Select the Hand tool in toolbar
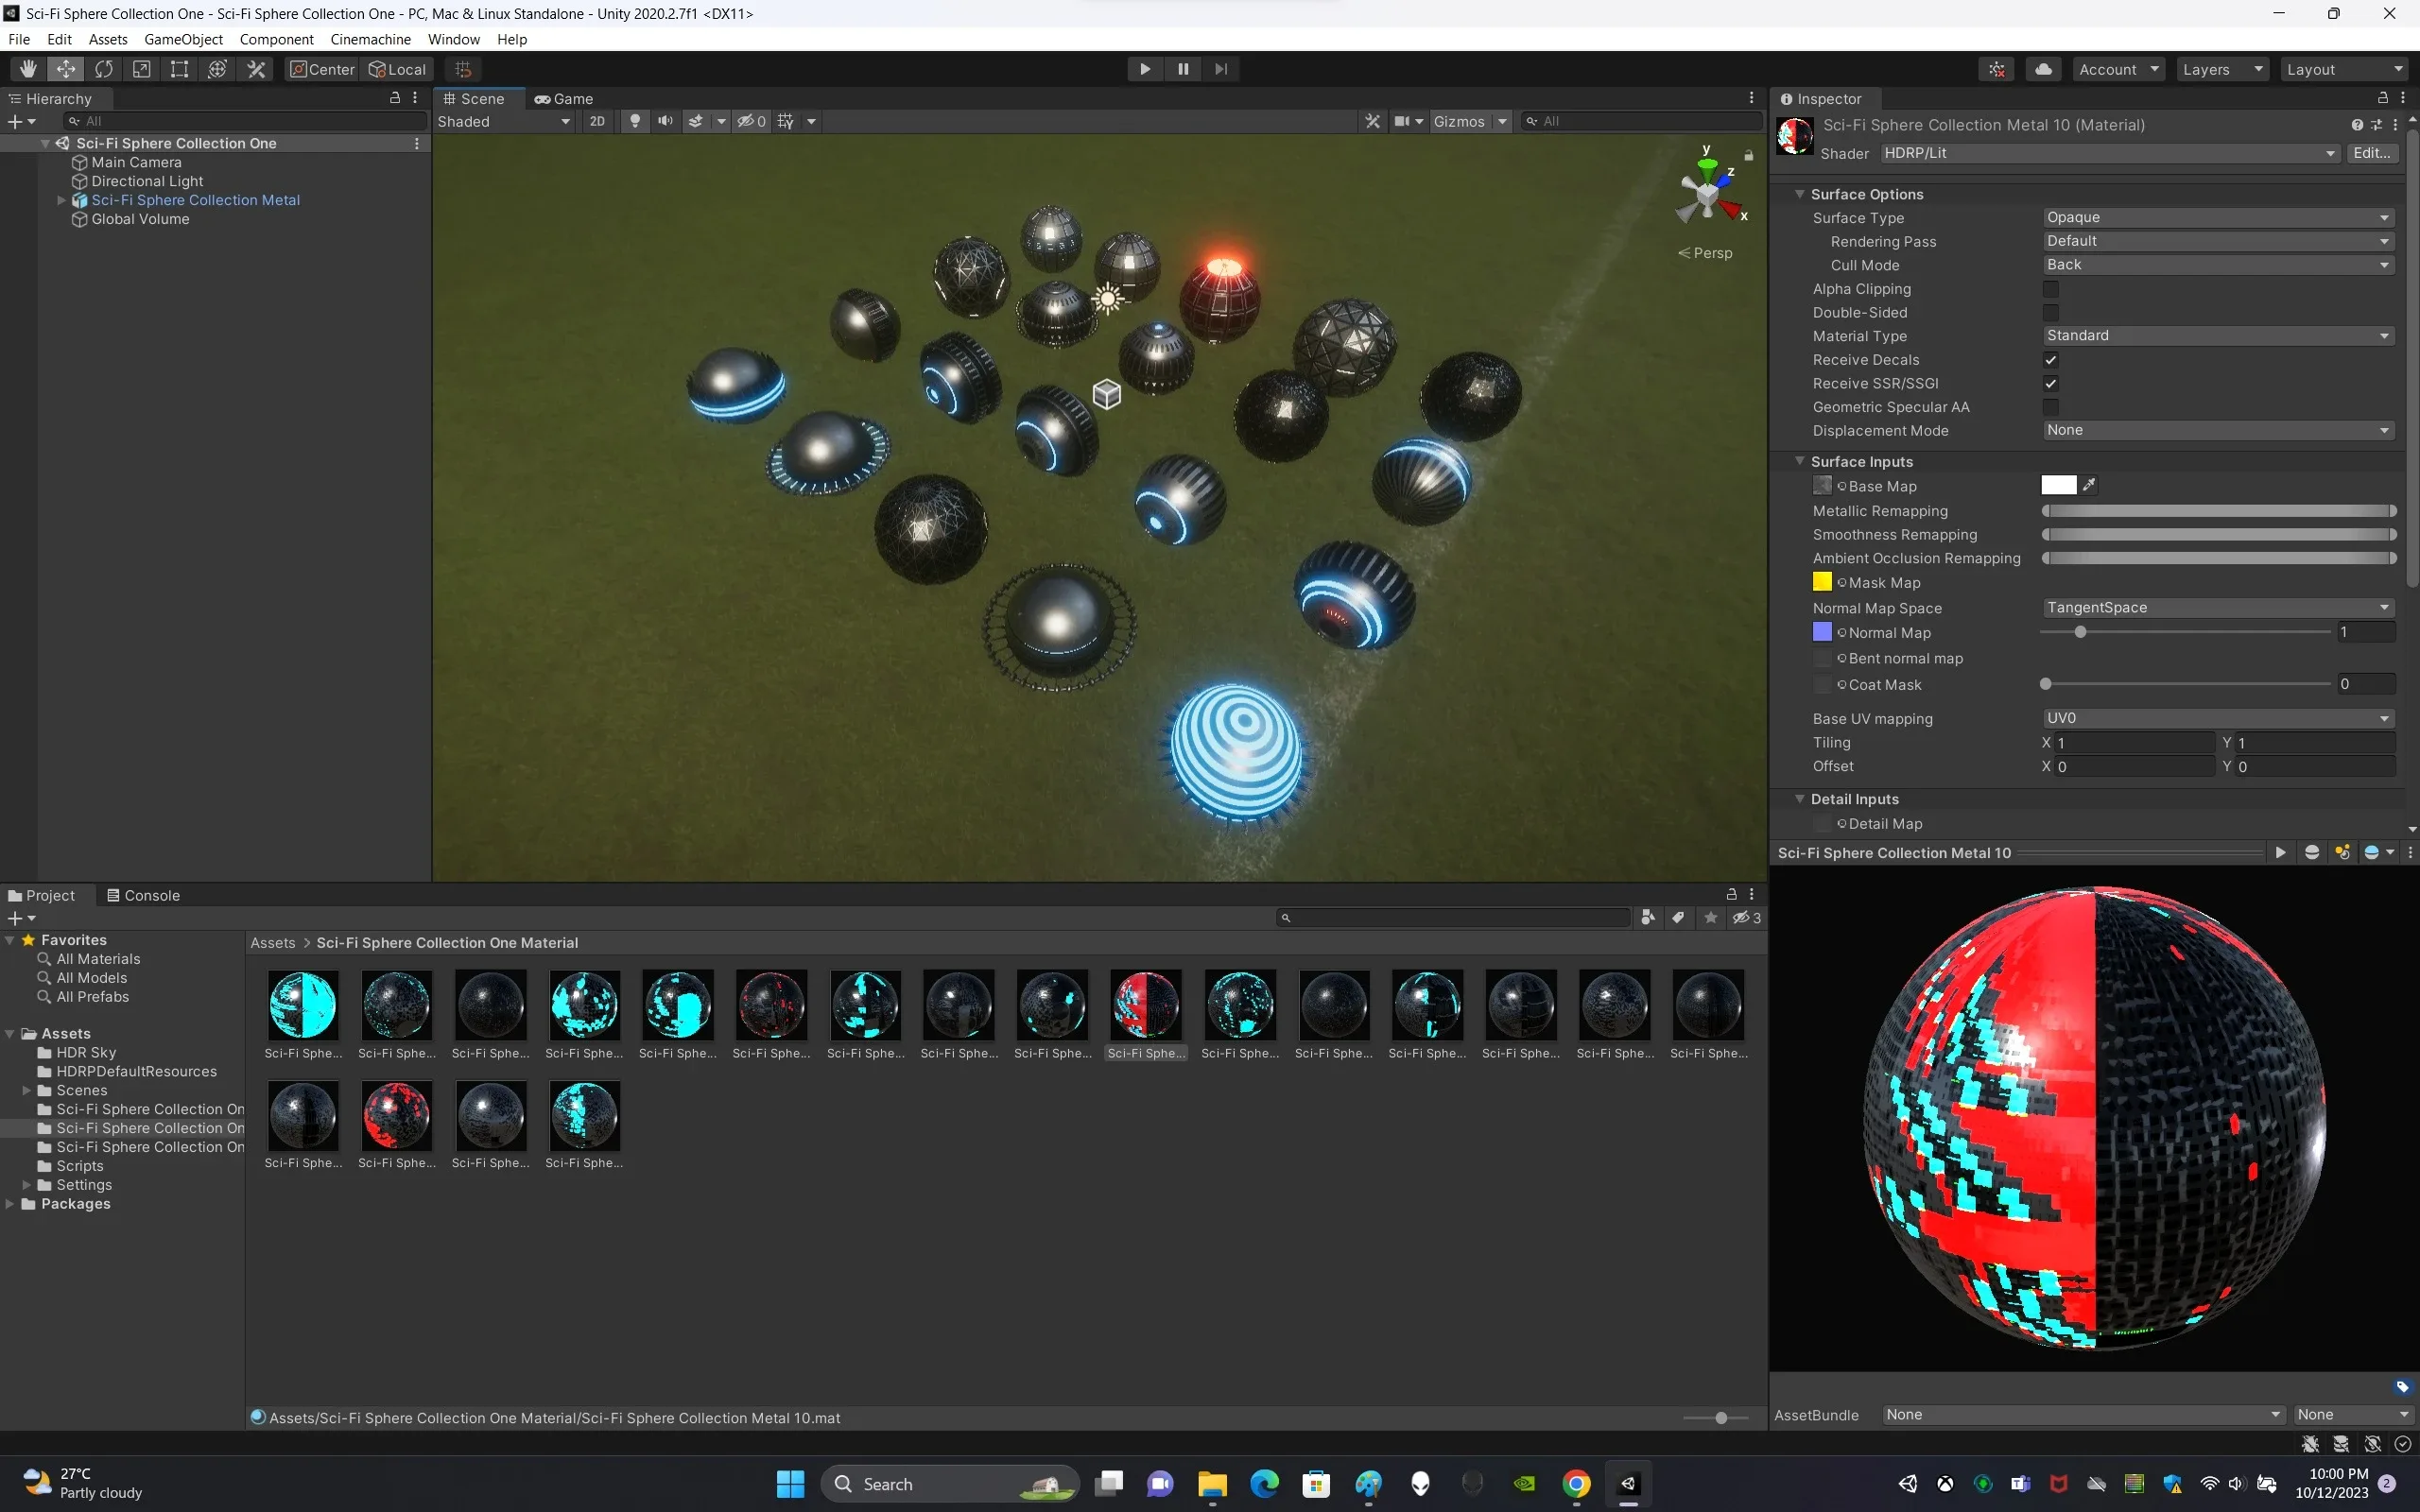Image resolution: width=2420 pixels, height=1512 pixels. click(28, 69)
